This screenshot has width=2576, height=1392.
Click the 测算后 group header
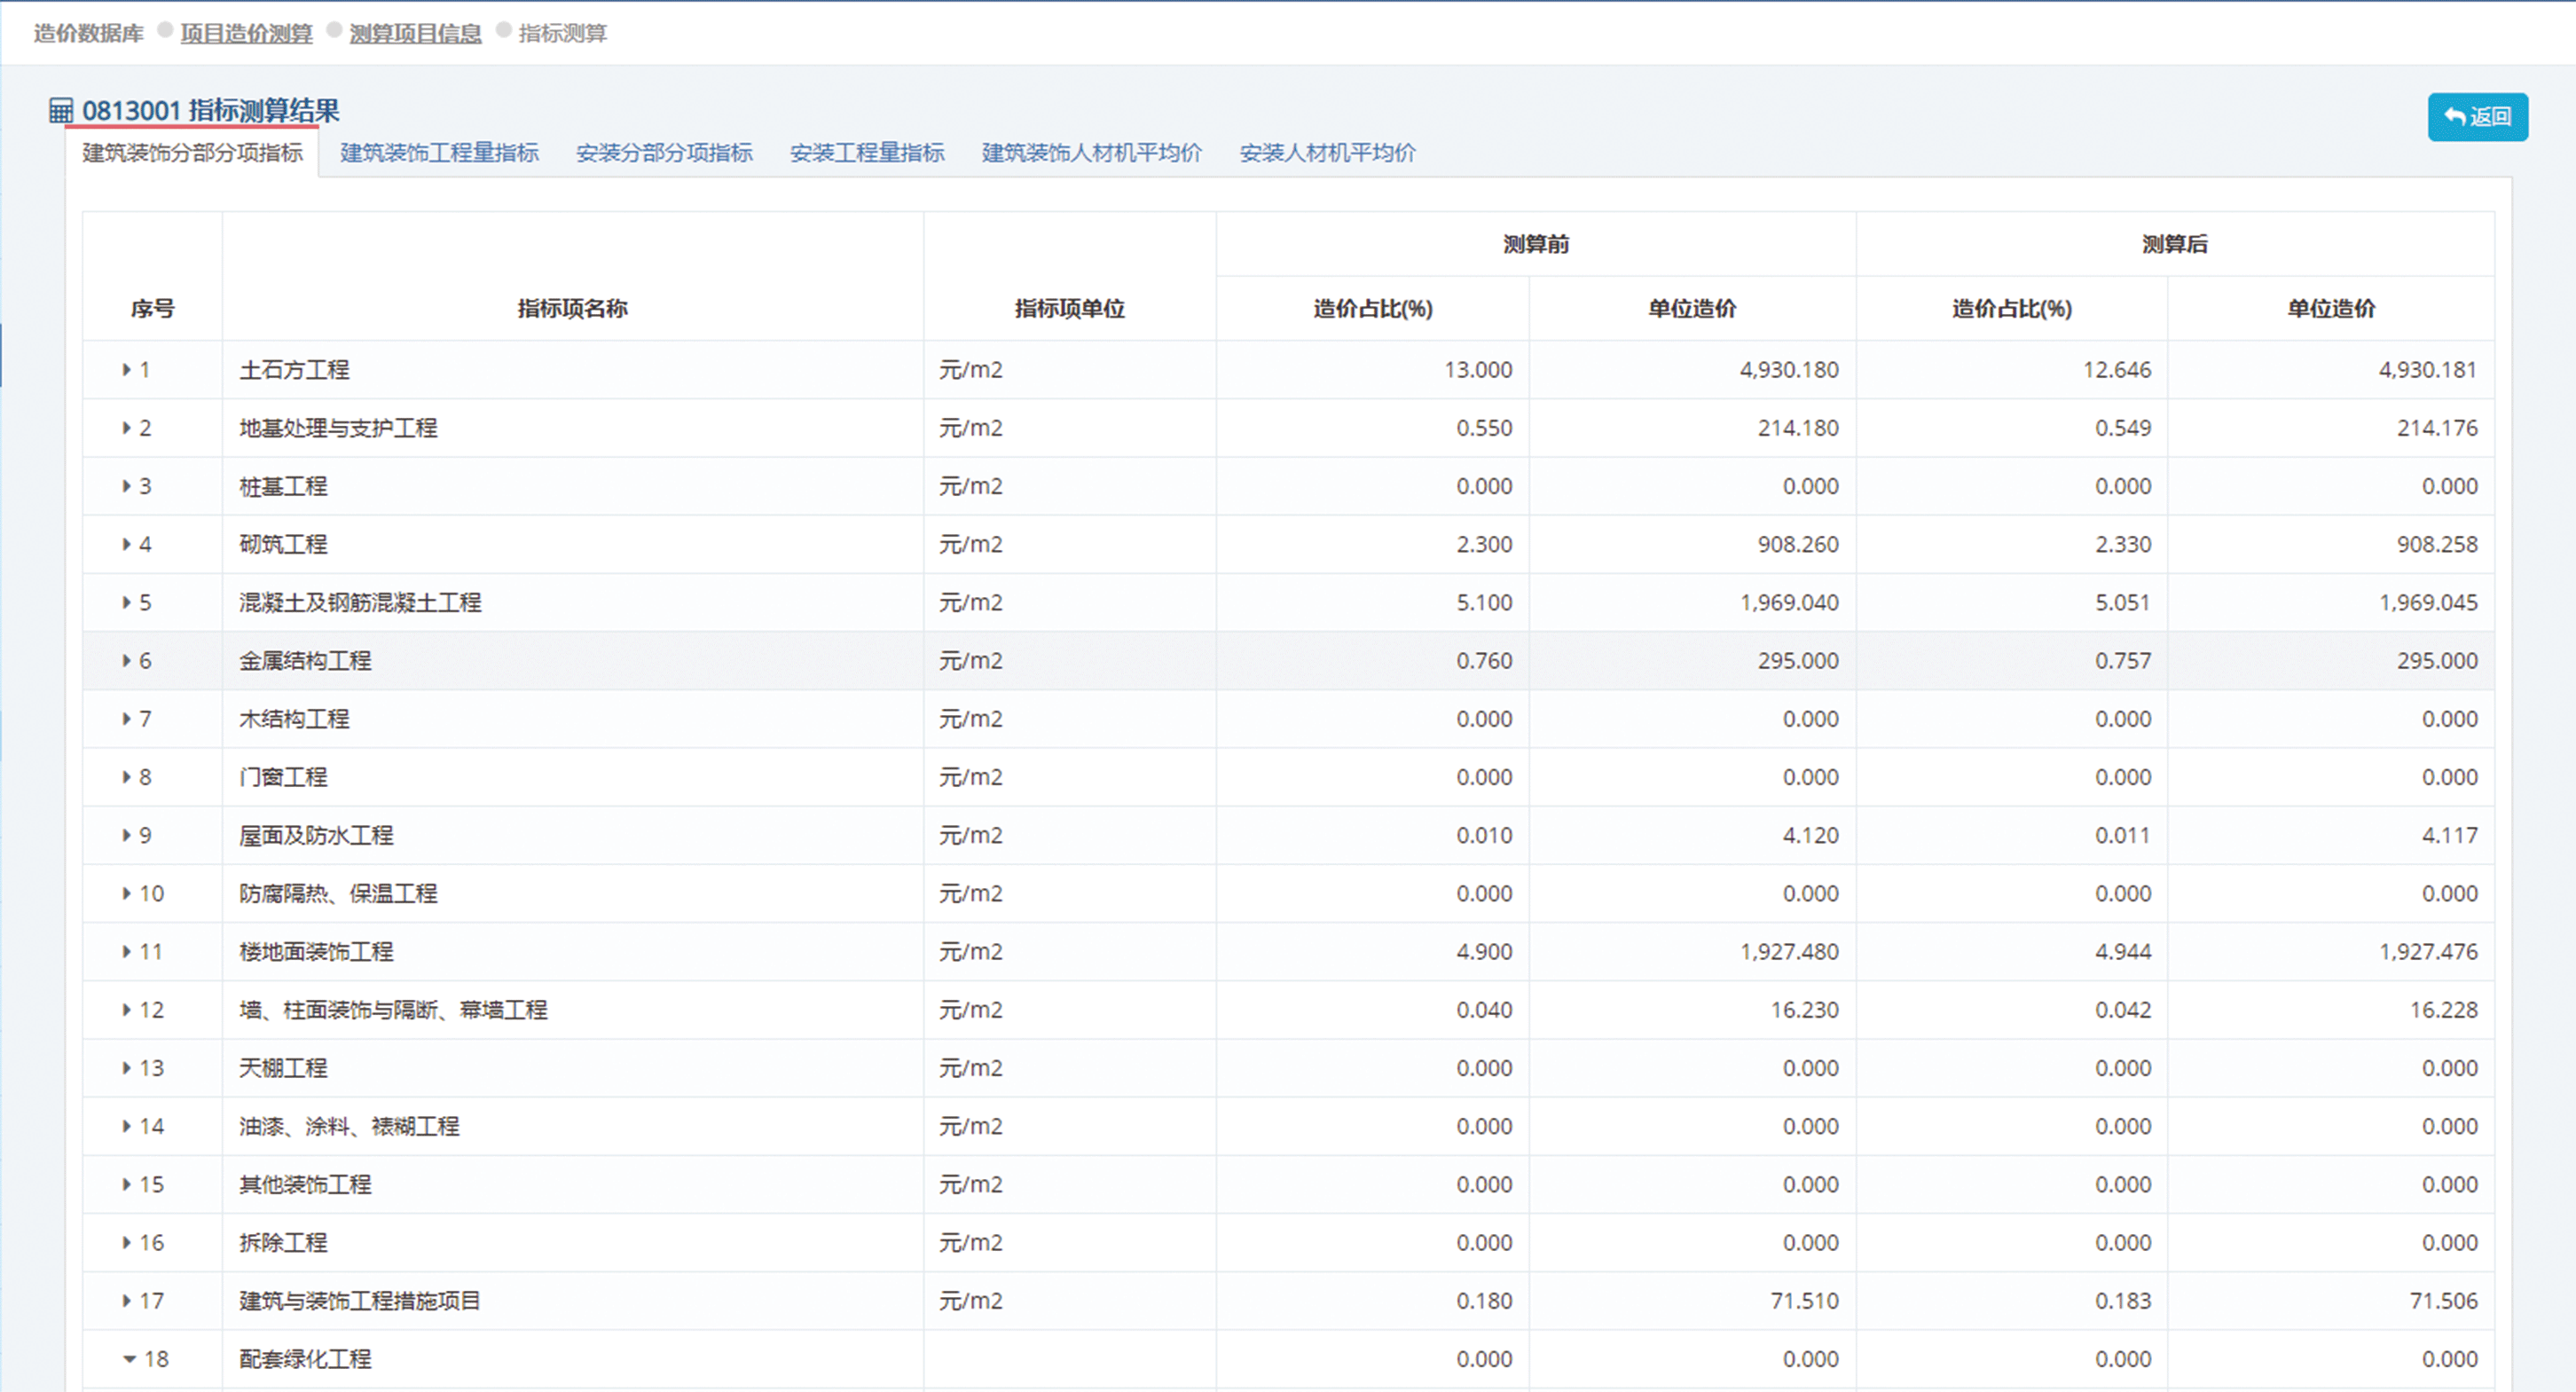2174,244
